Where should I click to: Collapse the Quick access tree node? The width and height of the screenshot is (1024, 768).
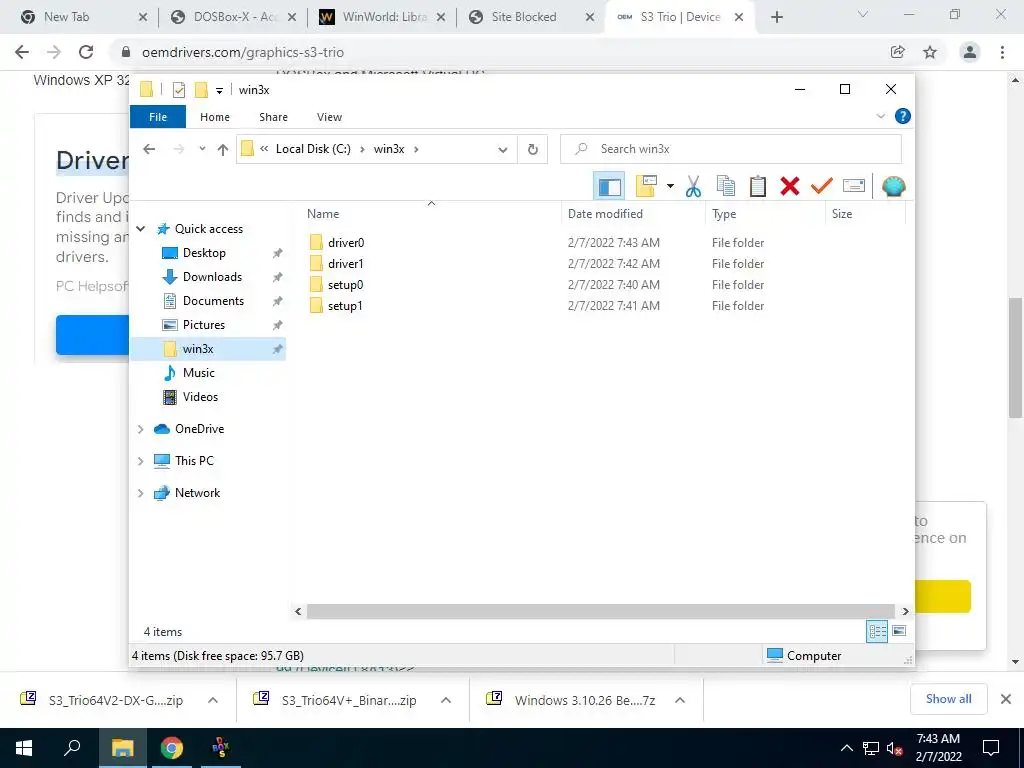pos(140,229)
